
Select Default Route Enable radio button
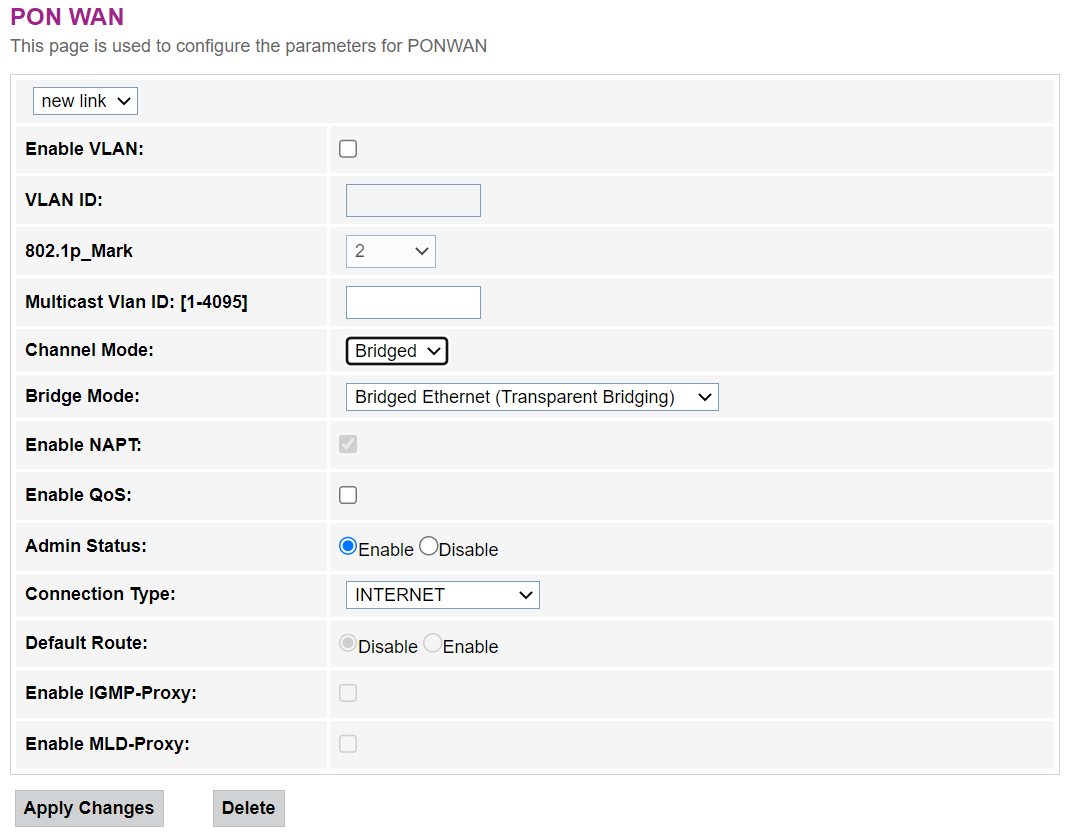pos(432,643)
